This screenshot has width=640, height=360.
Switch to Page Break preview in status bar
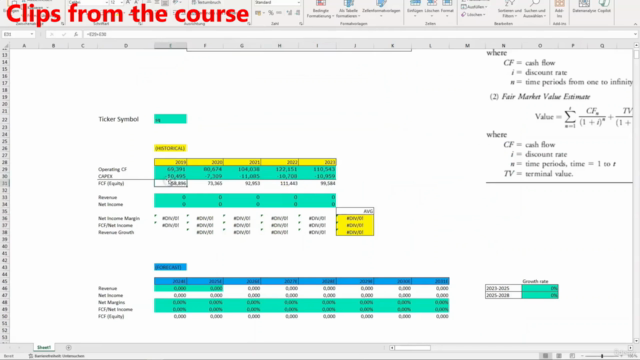pos(572,356)
